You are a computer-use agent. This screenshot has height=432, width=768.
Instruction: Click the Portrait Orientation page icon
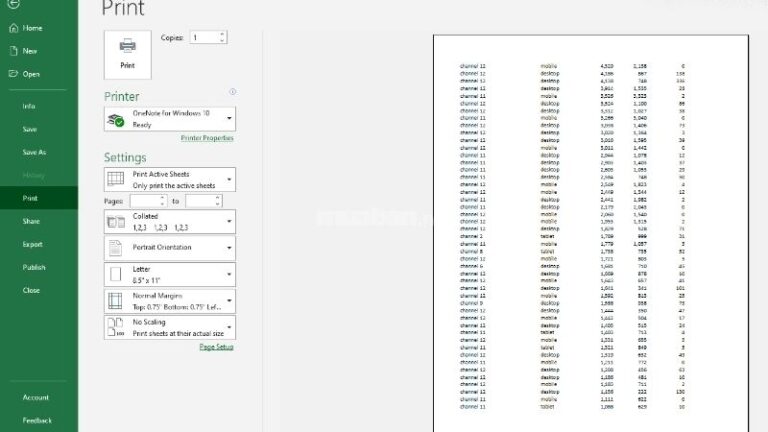click(x=115, y=248)
